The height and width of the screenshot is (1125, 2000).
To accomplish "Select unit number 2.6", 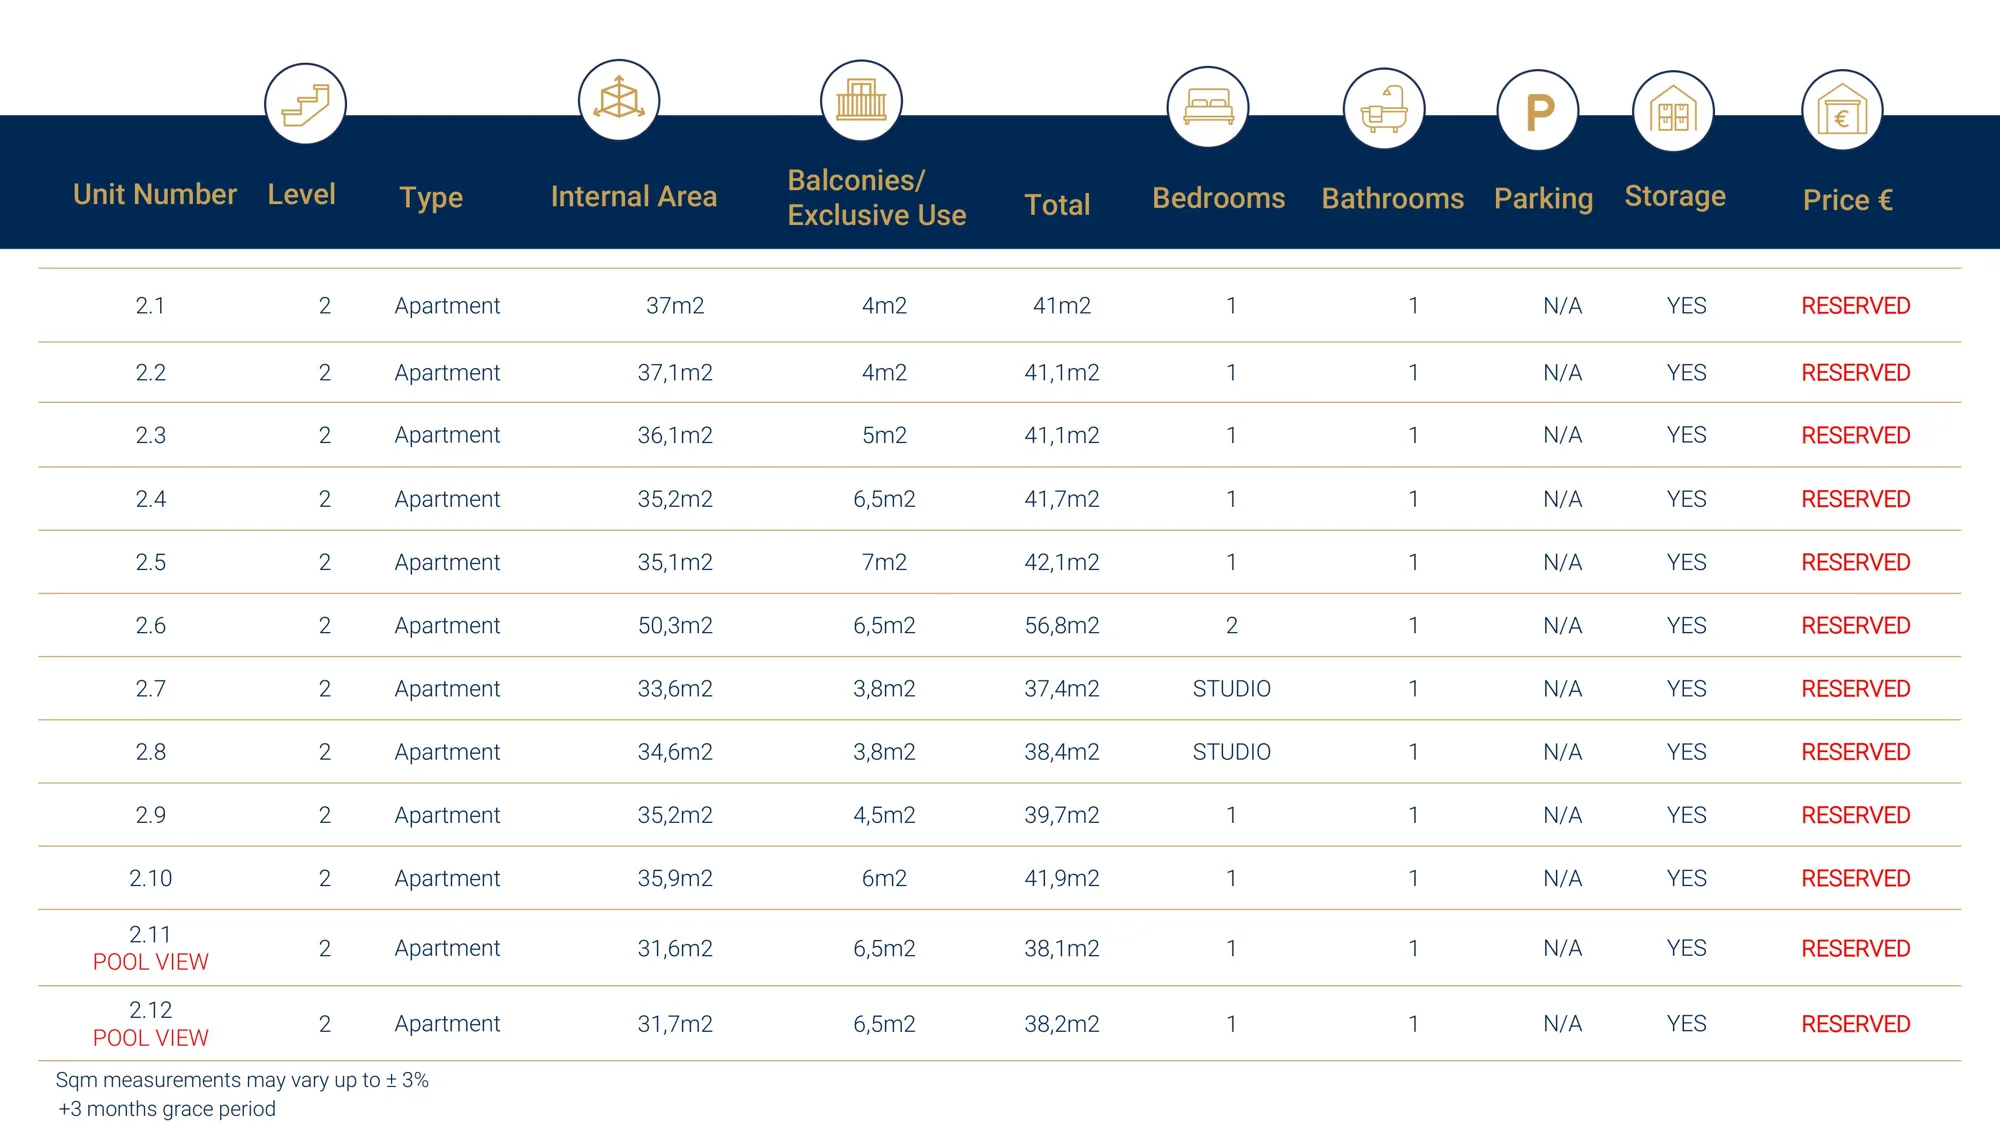I will [x=150, y=626].
